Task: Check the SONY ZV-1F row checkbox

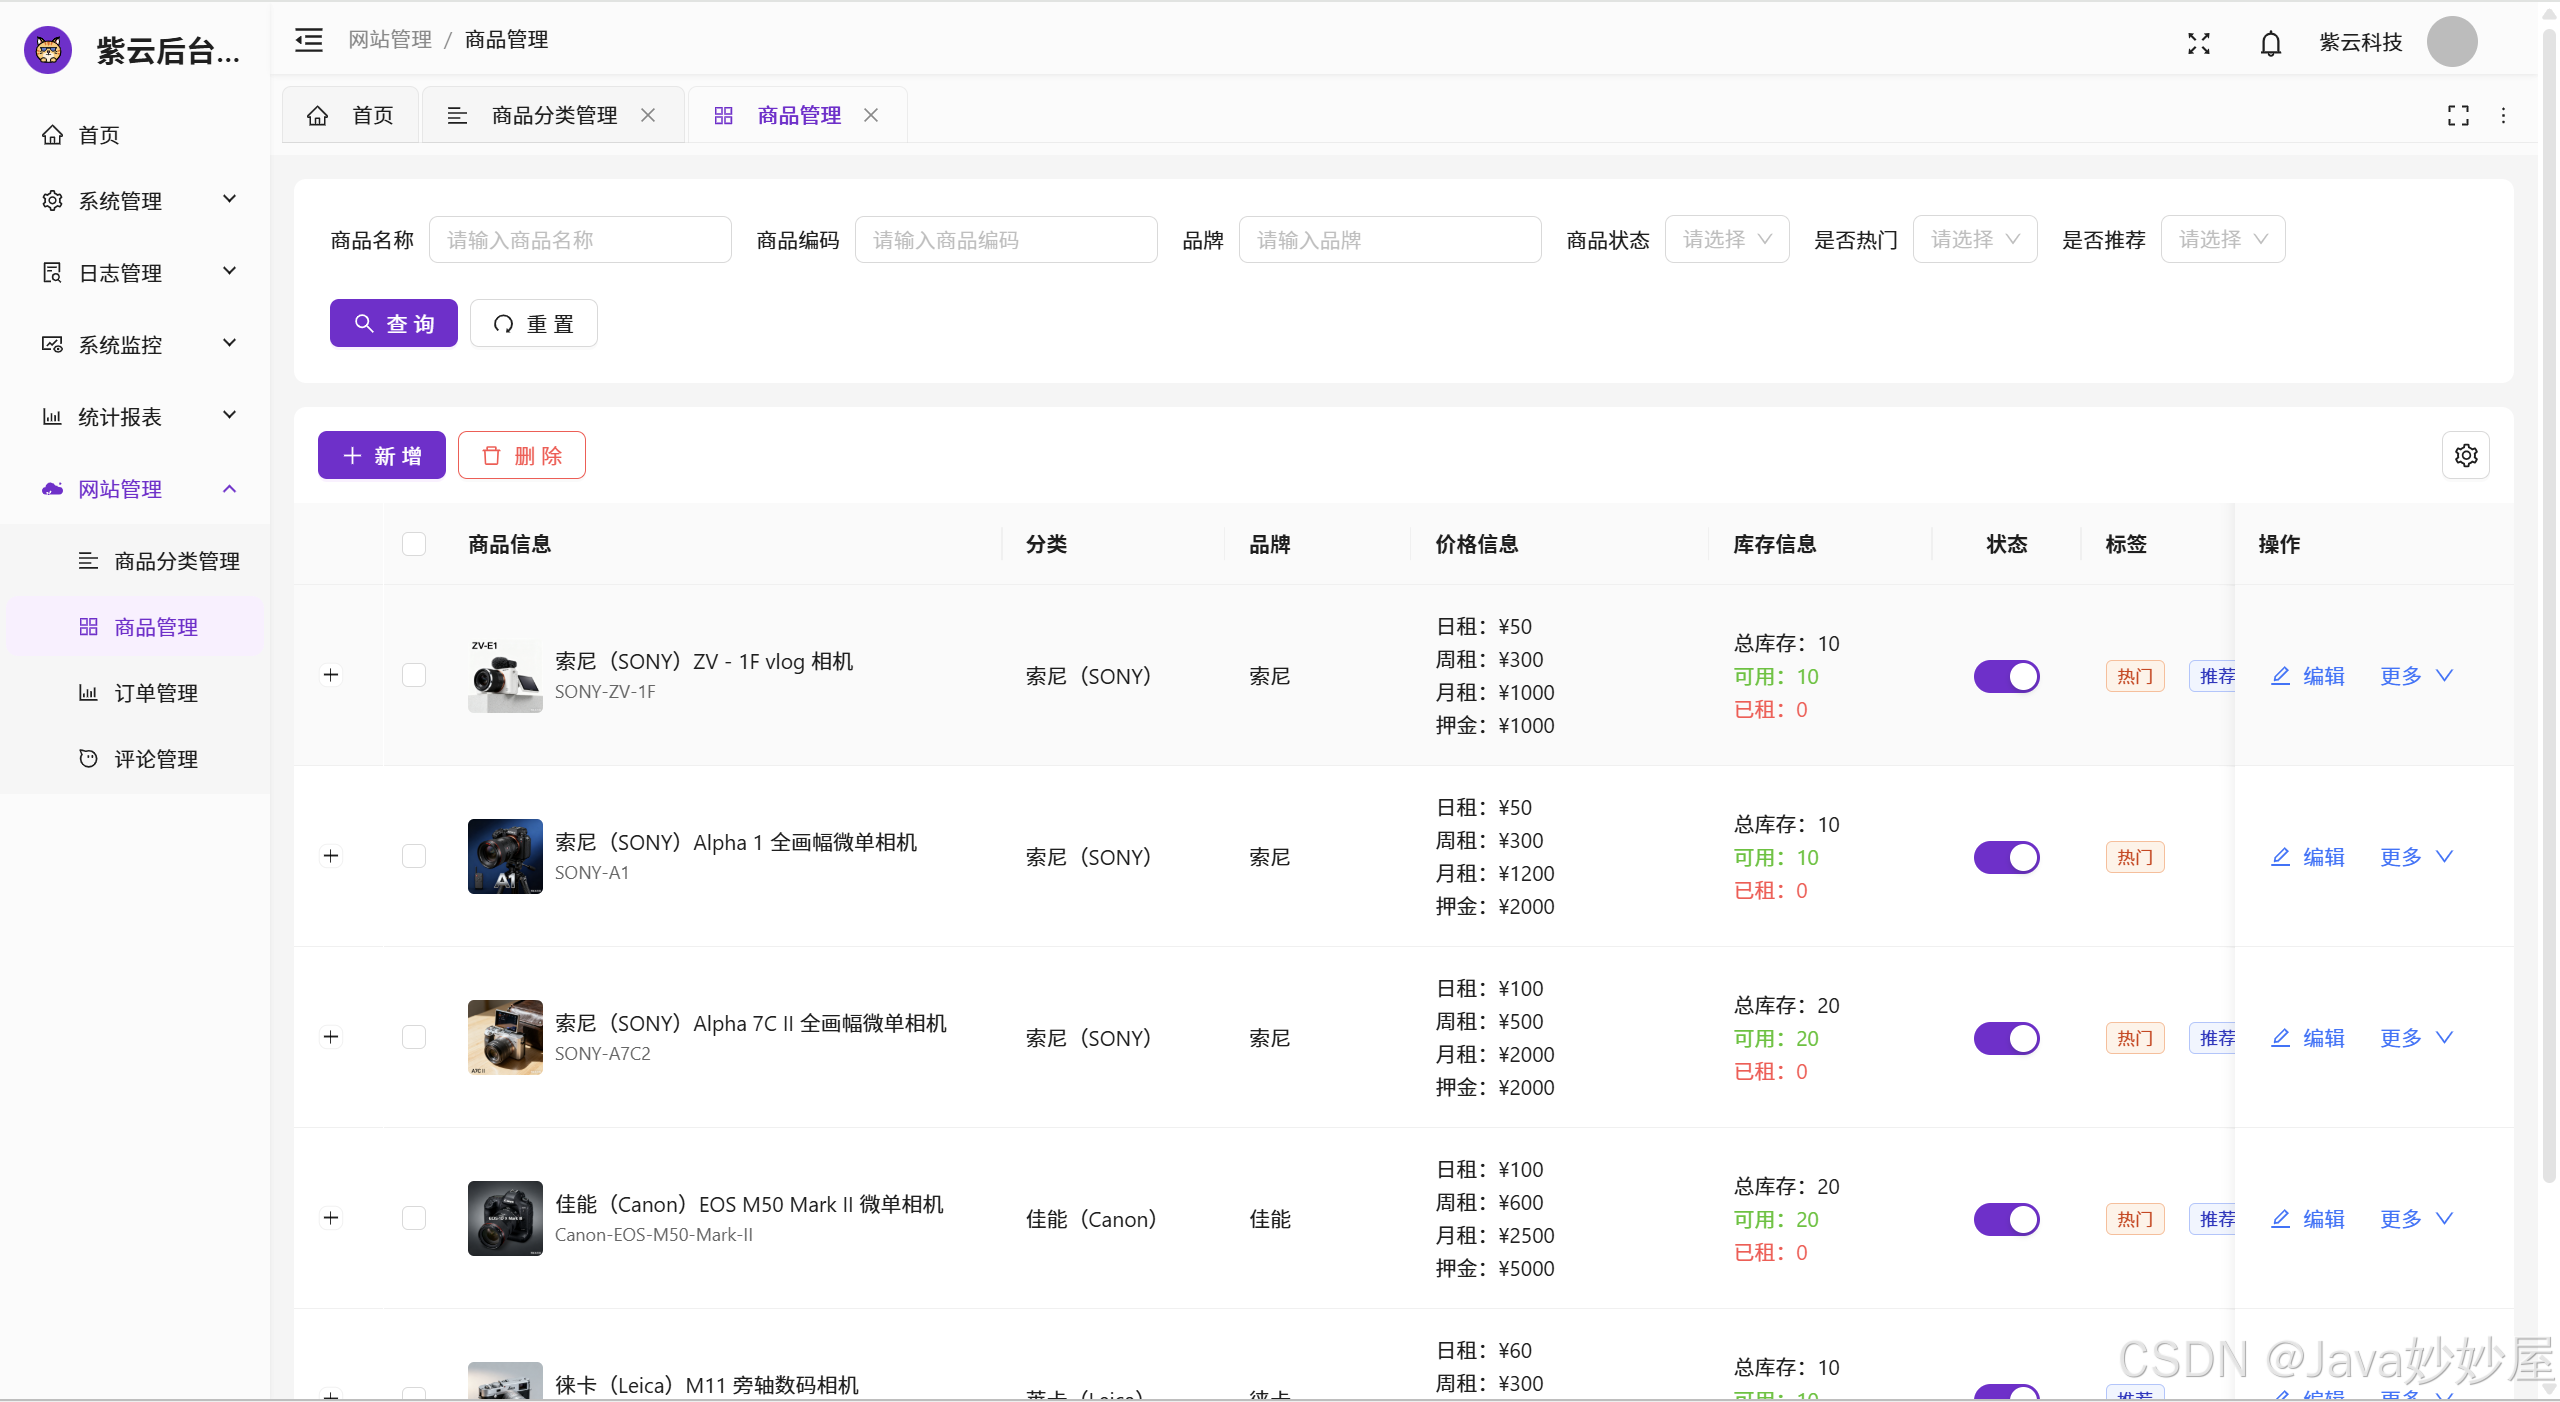Action: [x=414, y=675]
